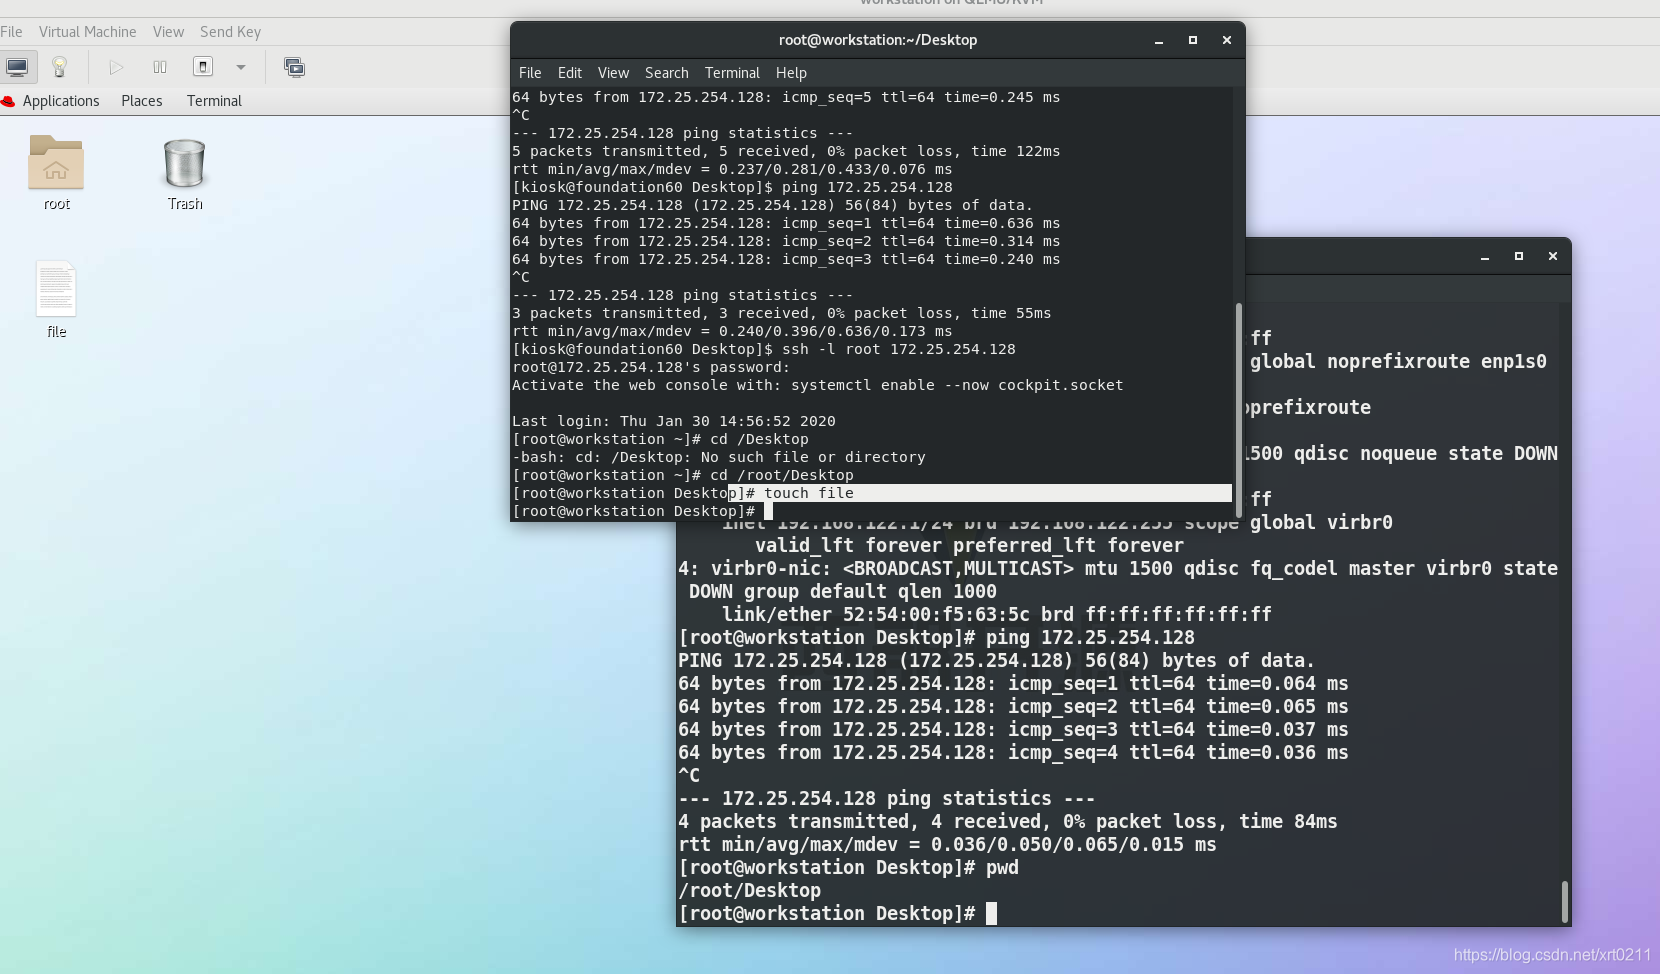Click 'Activate the web console' message line

click(x=818, y=385)
